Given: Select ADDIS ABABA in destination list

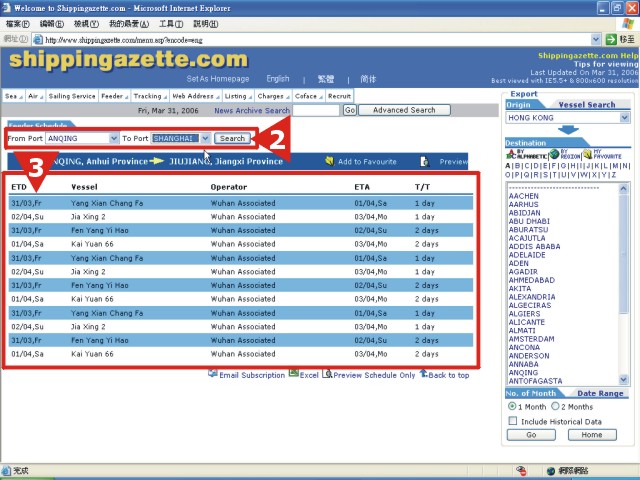Looking at the screenshot, I should click(534, 246).
